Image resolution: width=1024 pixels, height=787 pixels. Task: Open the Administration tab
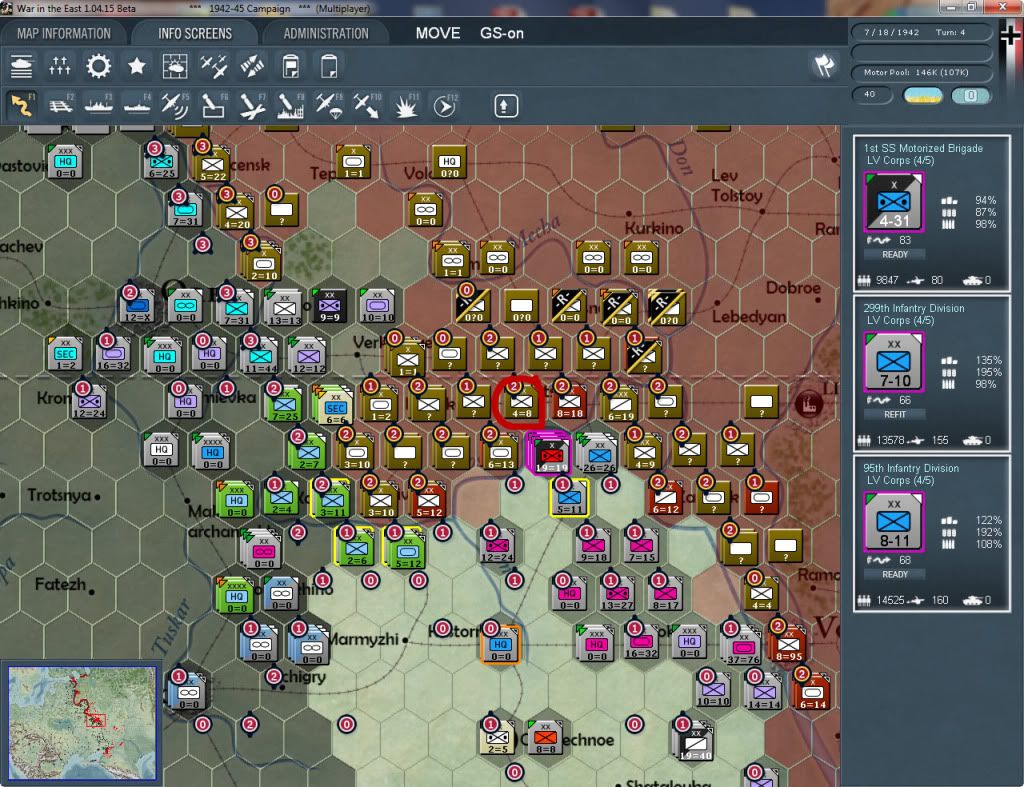point(326,33)
